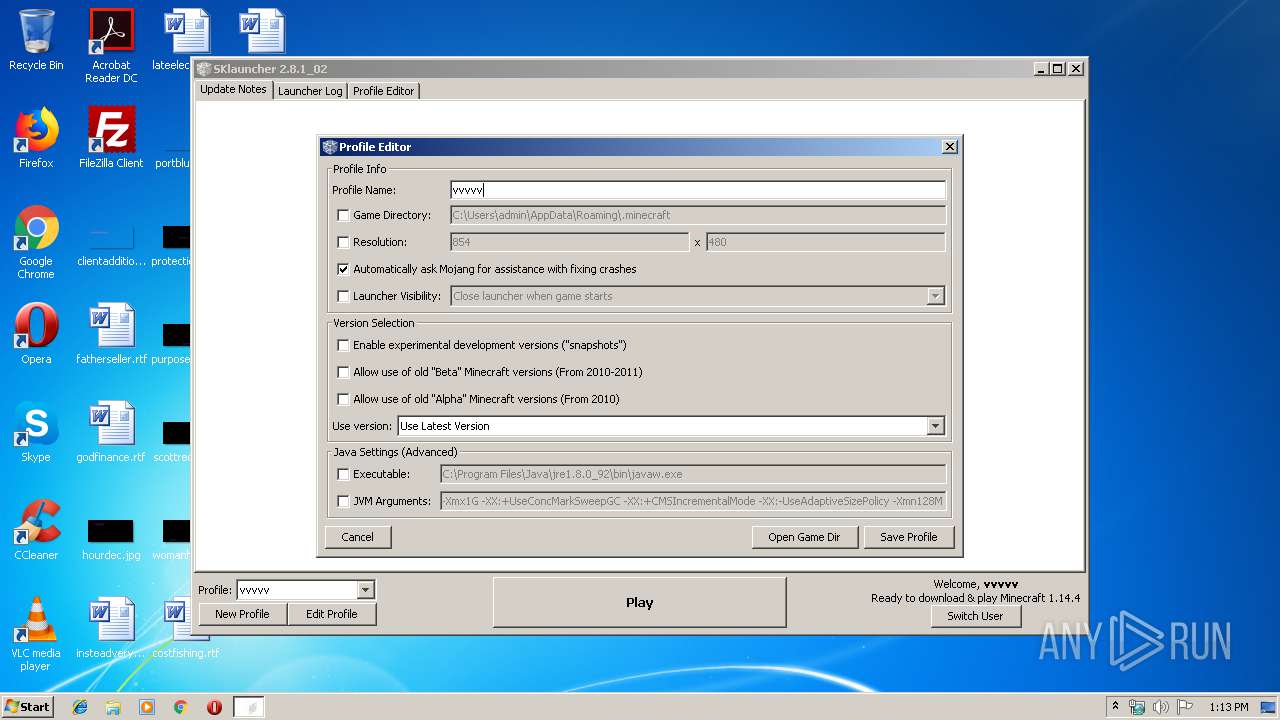Enable the Java Executable checkbox
This screenshot has height=720, width=1280.
[x=343, y=474]
